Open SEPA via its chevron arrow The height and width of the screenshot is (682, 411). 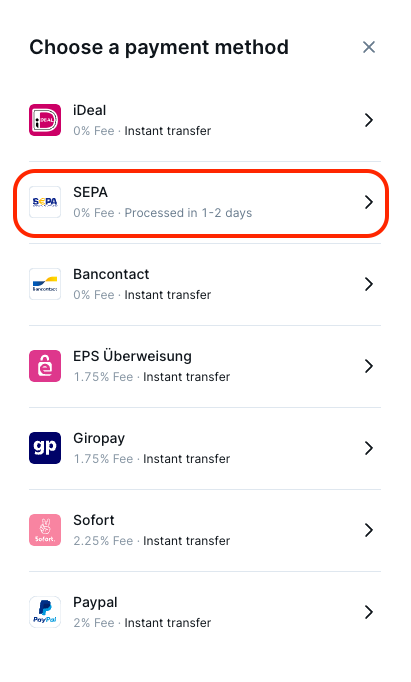[369, 202]
